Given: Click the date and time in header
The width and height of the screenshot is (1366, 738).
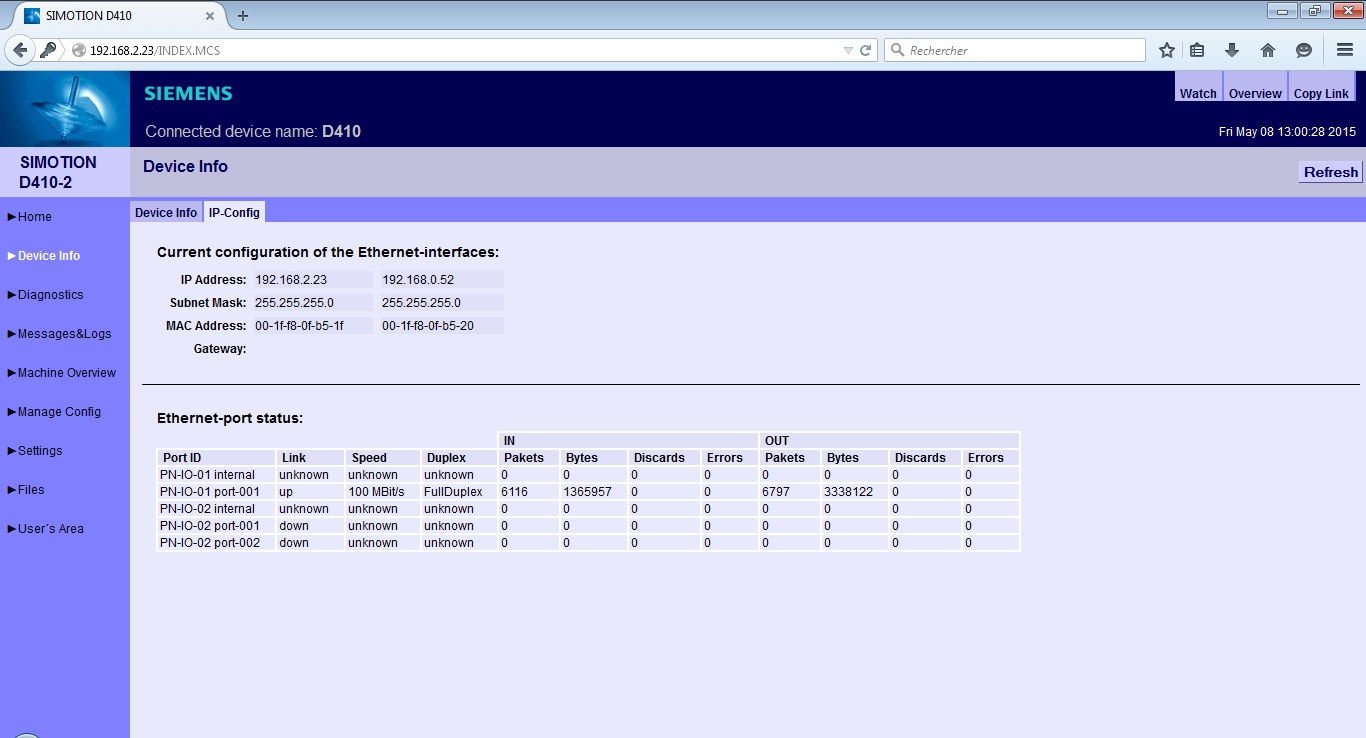Looking at the screenshot, I should [x=1287, y=132].
